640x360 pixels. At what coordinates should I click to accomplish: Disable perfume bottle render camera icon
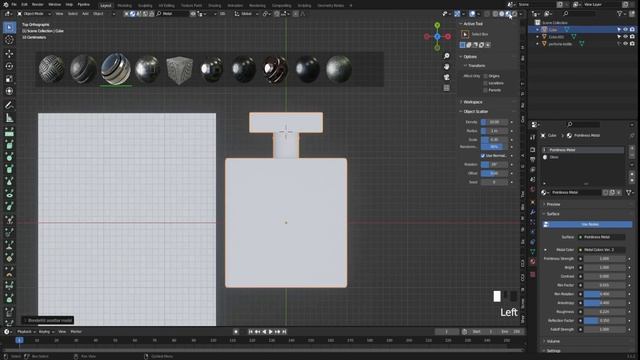[x=632, y=44]
